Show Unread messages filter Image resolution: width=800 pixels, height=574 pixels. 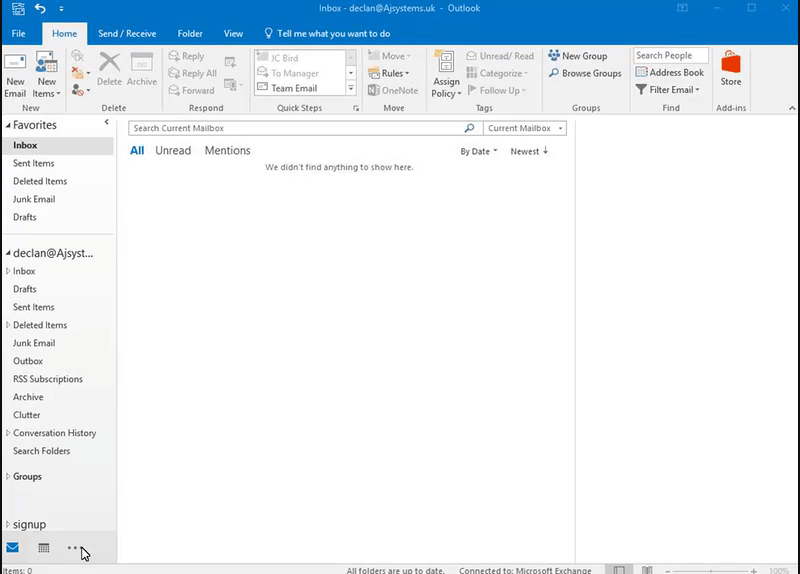[173, 151]
